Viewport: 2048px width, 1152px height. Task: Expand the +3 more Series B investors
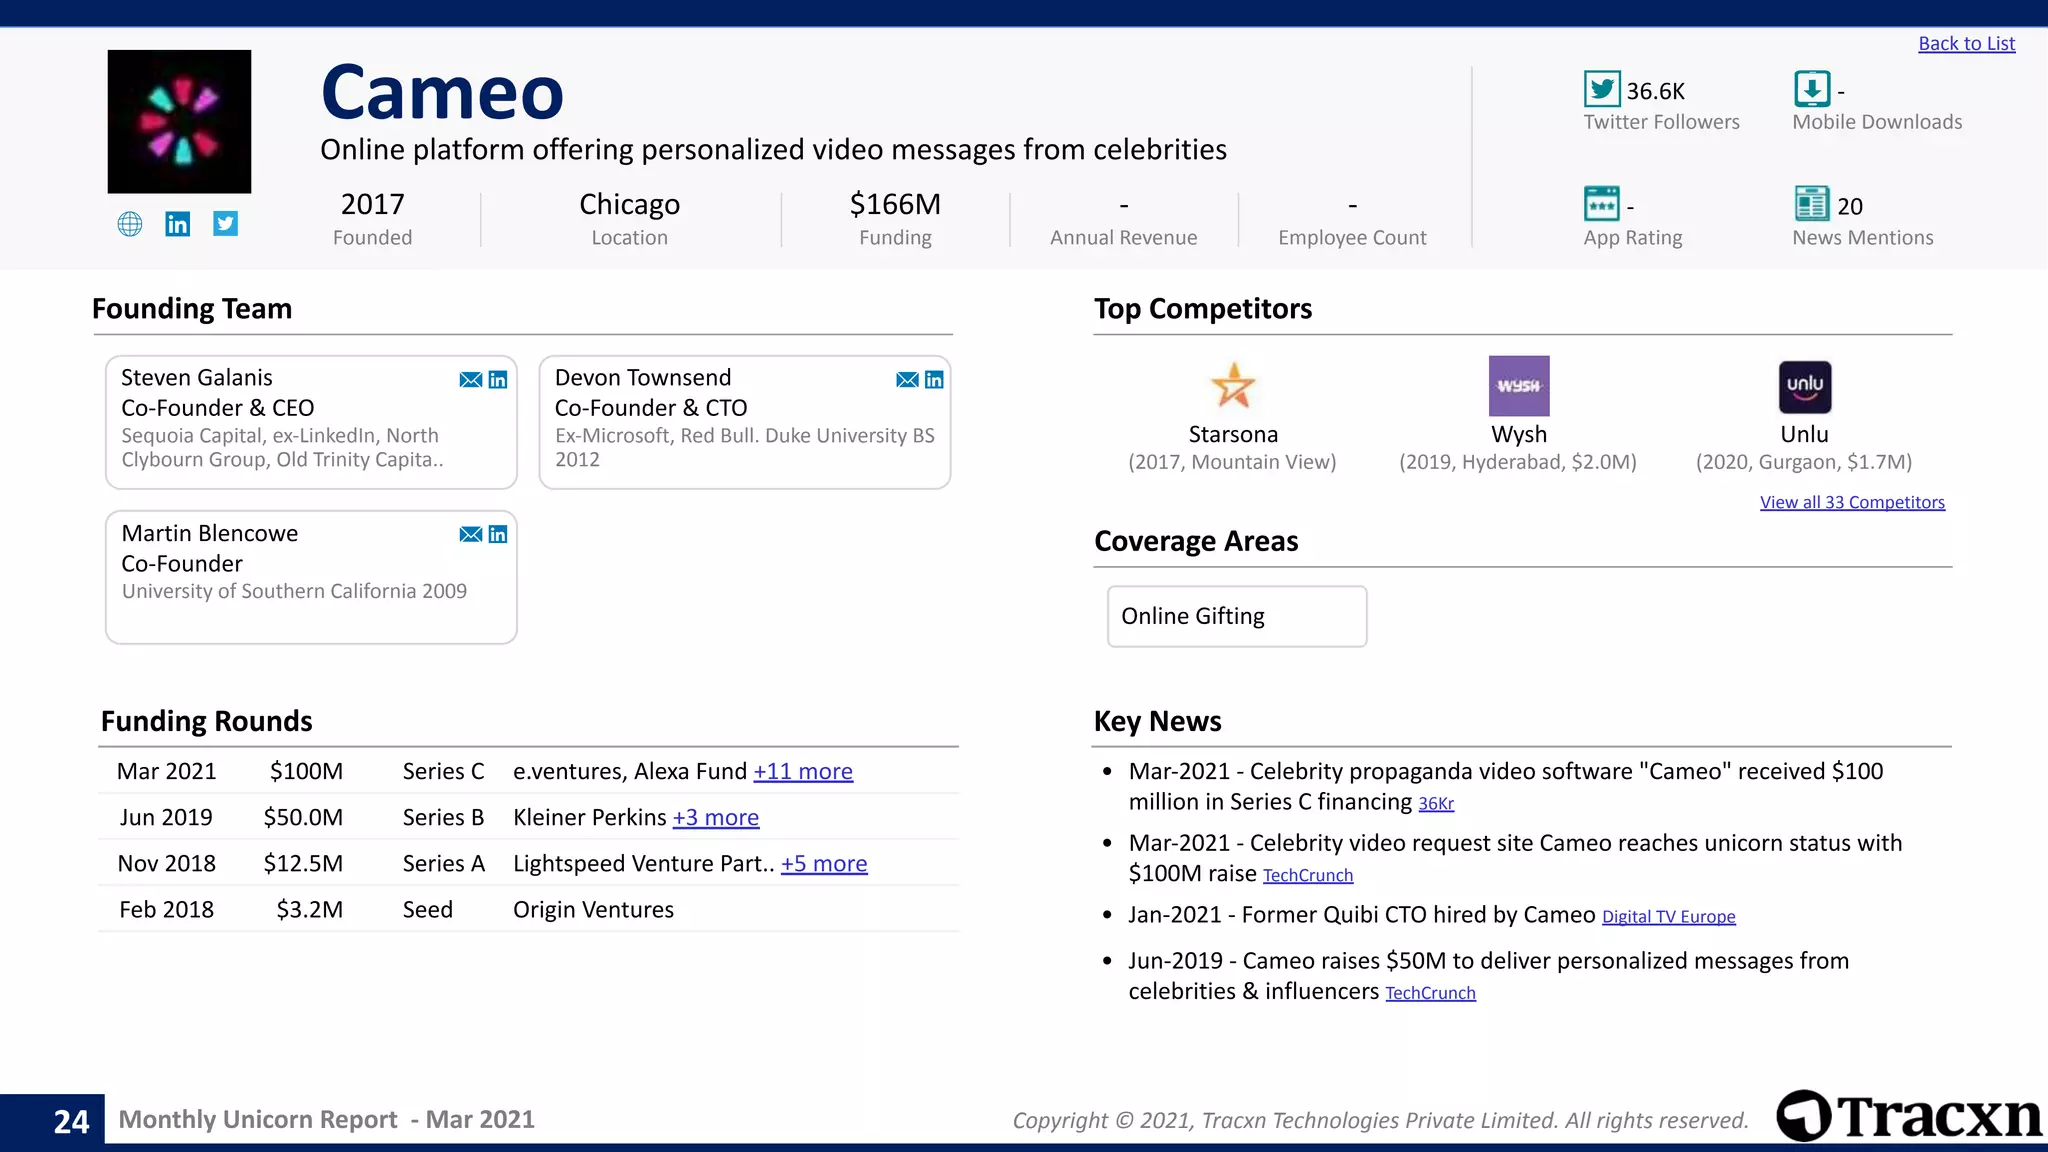coord(716,818)
